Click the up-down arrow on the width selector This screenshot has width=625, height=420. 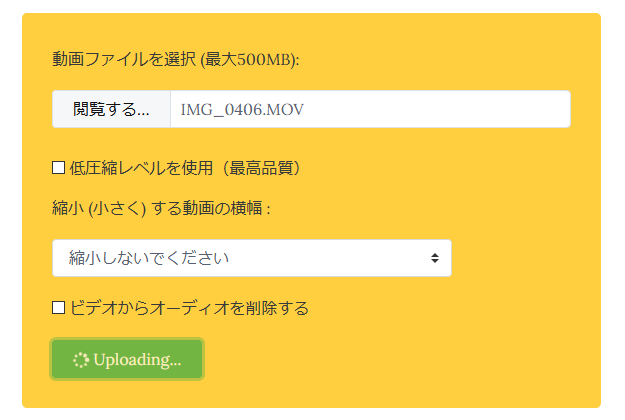tap(435, 258)
